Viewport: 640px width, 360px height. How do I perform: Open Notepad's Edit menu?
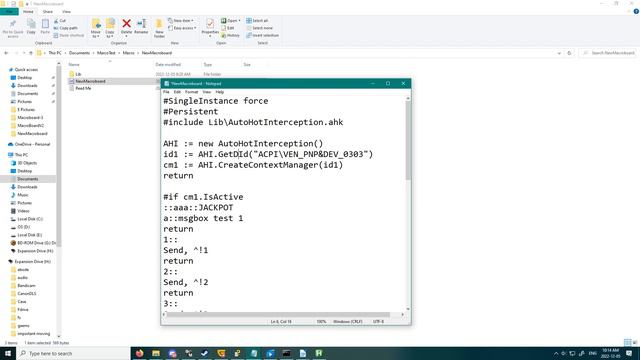(177, 92)
